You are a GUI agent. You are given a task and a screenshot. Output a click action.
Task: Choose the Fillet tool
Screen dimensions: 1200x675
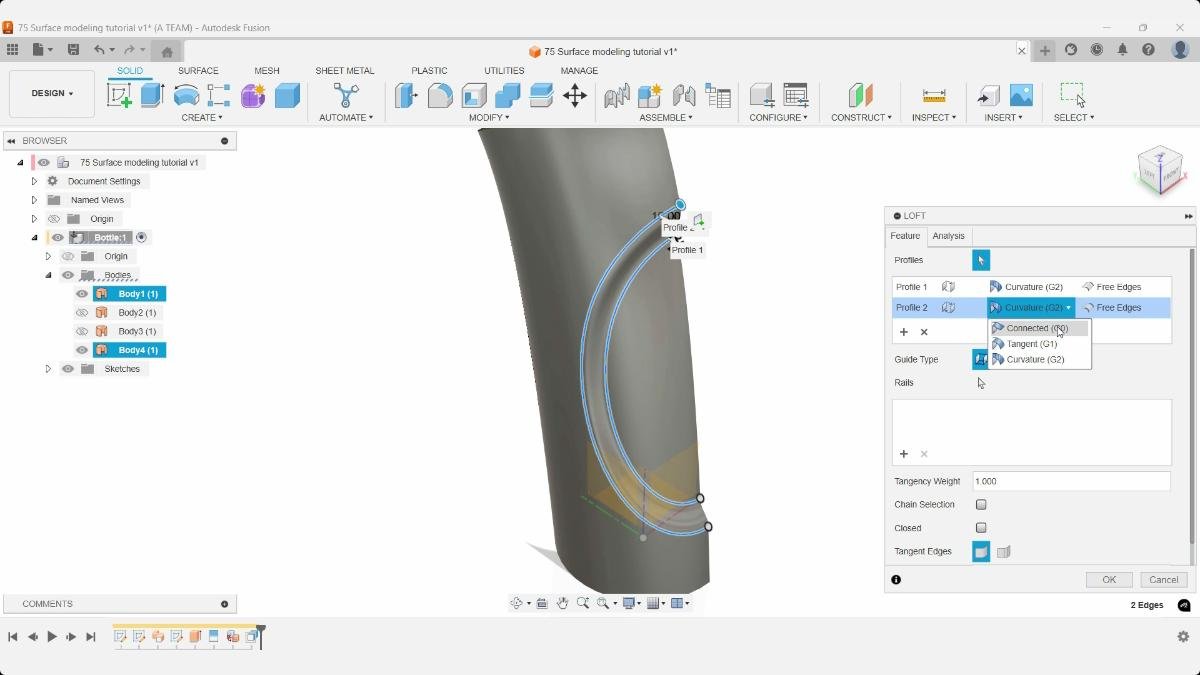click(x=440, y=95)
